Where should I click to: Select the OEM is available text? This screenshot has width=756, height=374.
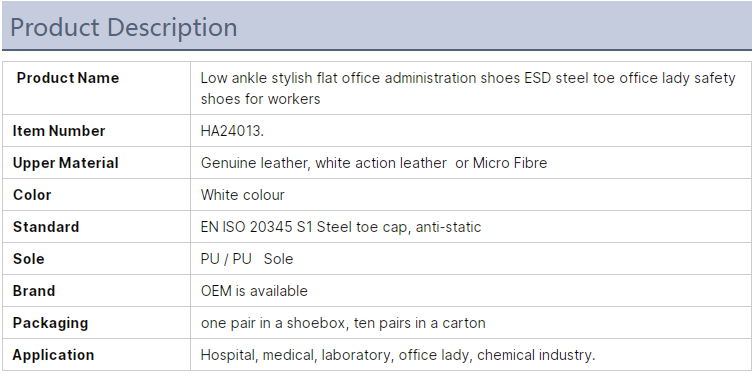tap(254, 291)
